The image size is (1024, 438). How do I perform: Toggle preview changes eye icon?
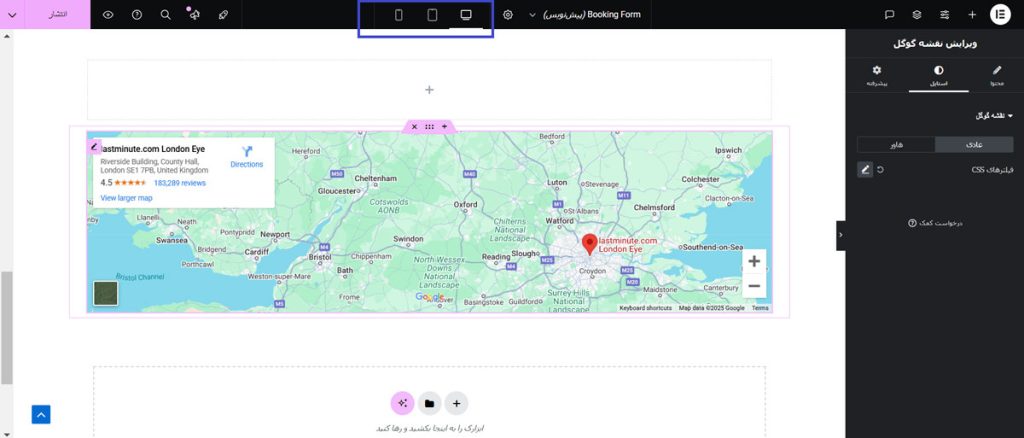(x=108, y=15)
